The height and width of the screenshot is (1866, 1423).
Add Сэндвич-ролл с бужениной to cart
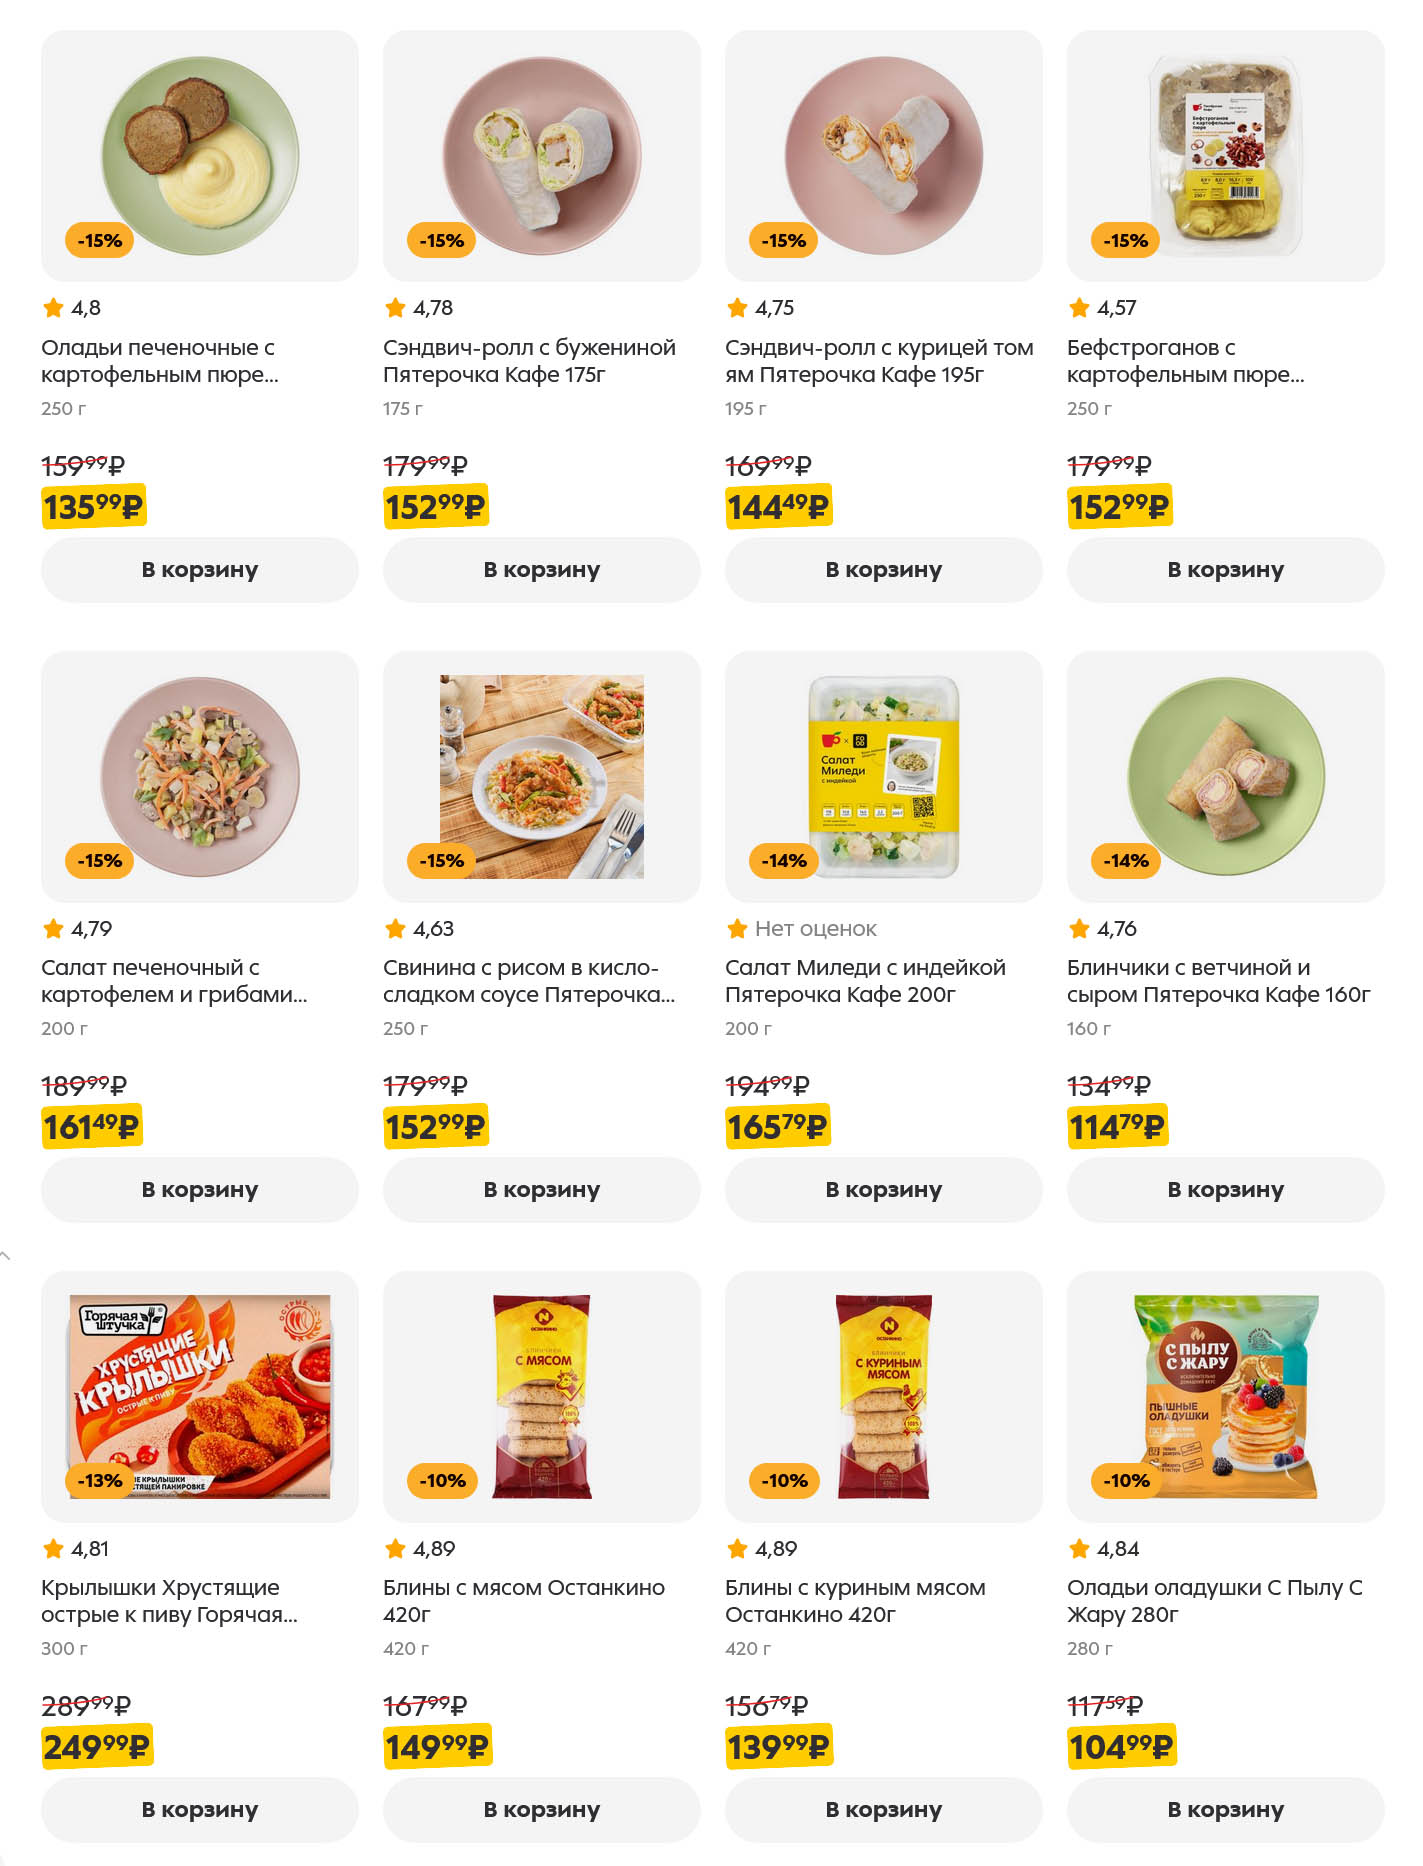[541, 570]
